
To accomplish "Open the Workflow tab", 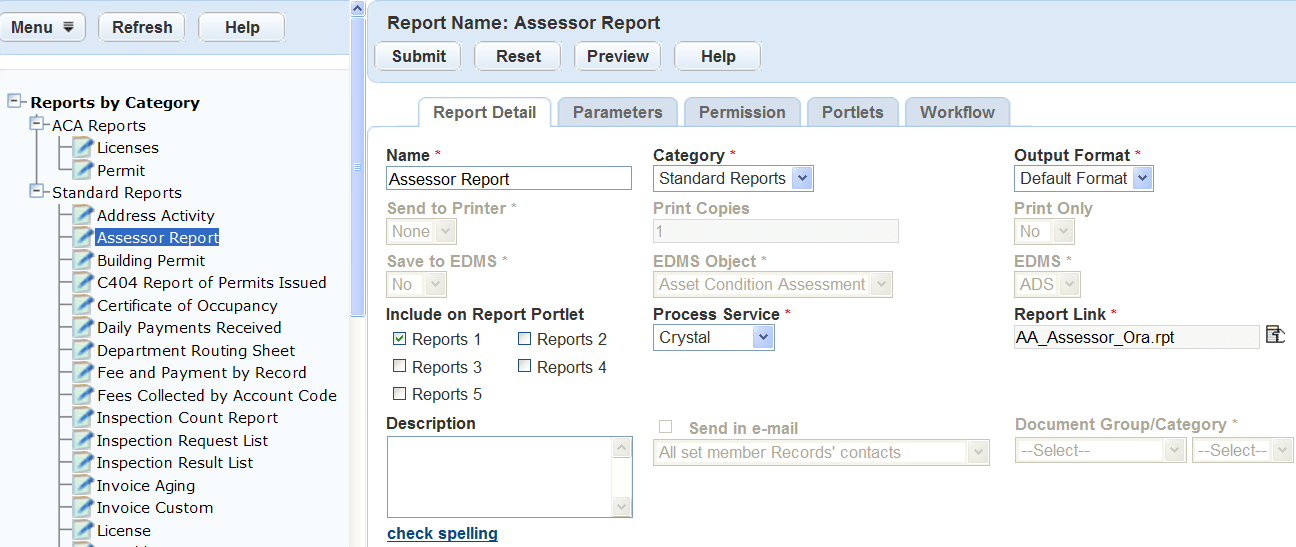I will pos(957,112).
